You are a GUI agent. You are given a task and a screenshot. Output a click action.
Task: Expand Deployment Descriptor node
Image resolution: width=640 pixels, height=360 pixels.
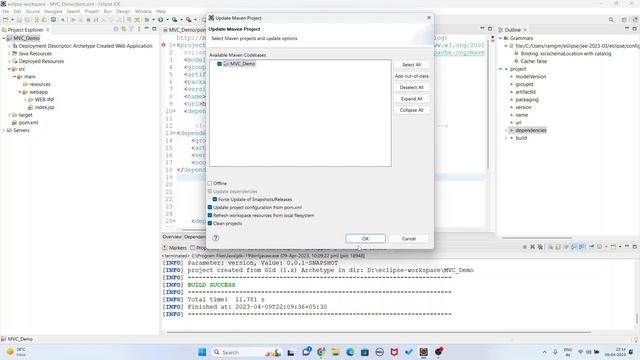tap(9, 46)
